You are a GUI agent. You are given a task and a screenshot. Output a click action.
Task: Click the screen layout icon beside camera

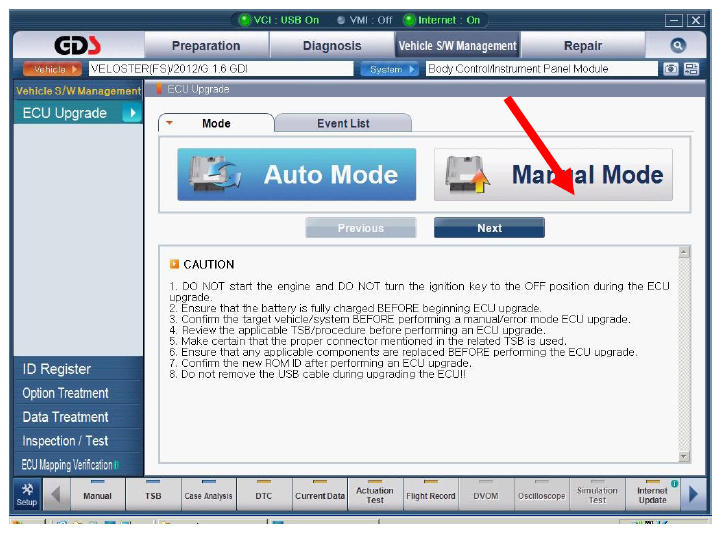(692, 69)
